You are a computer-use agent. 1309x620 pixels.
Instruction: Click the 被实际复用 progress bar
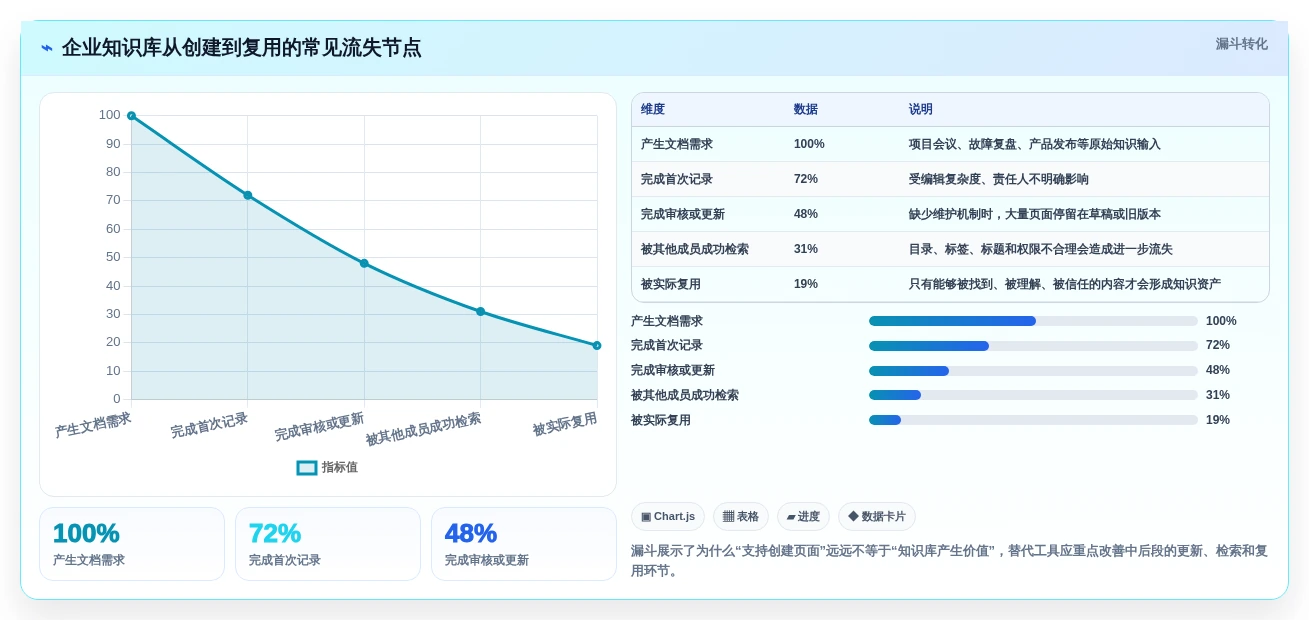click(x=1033, y=420)
